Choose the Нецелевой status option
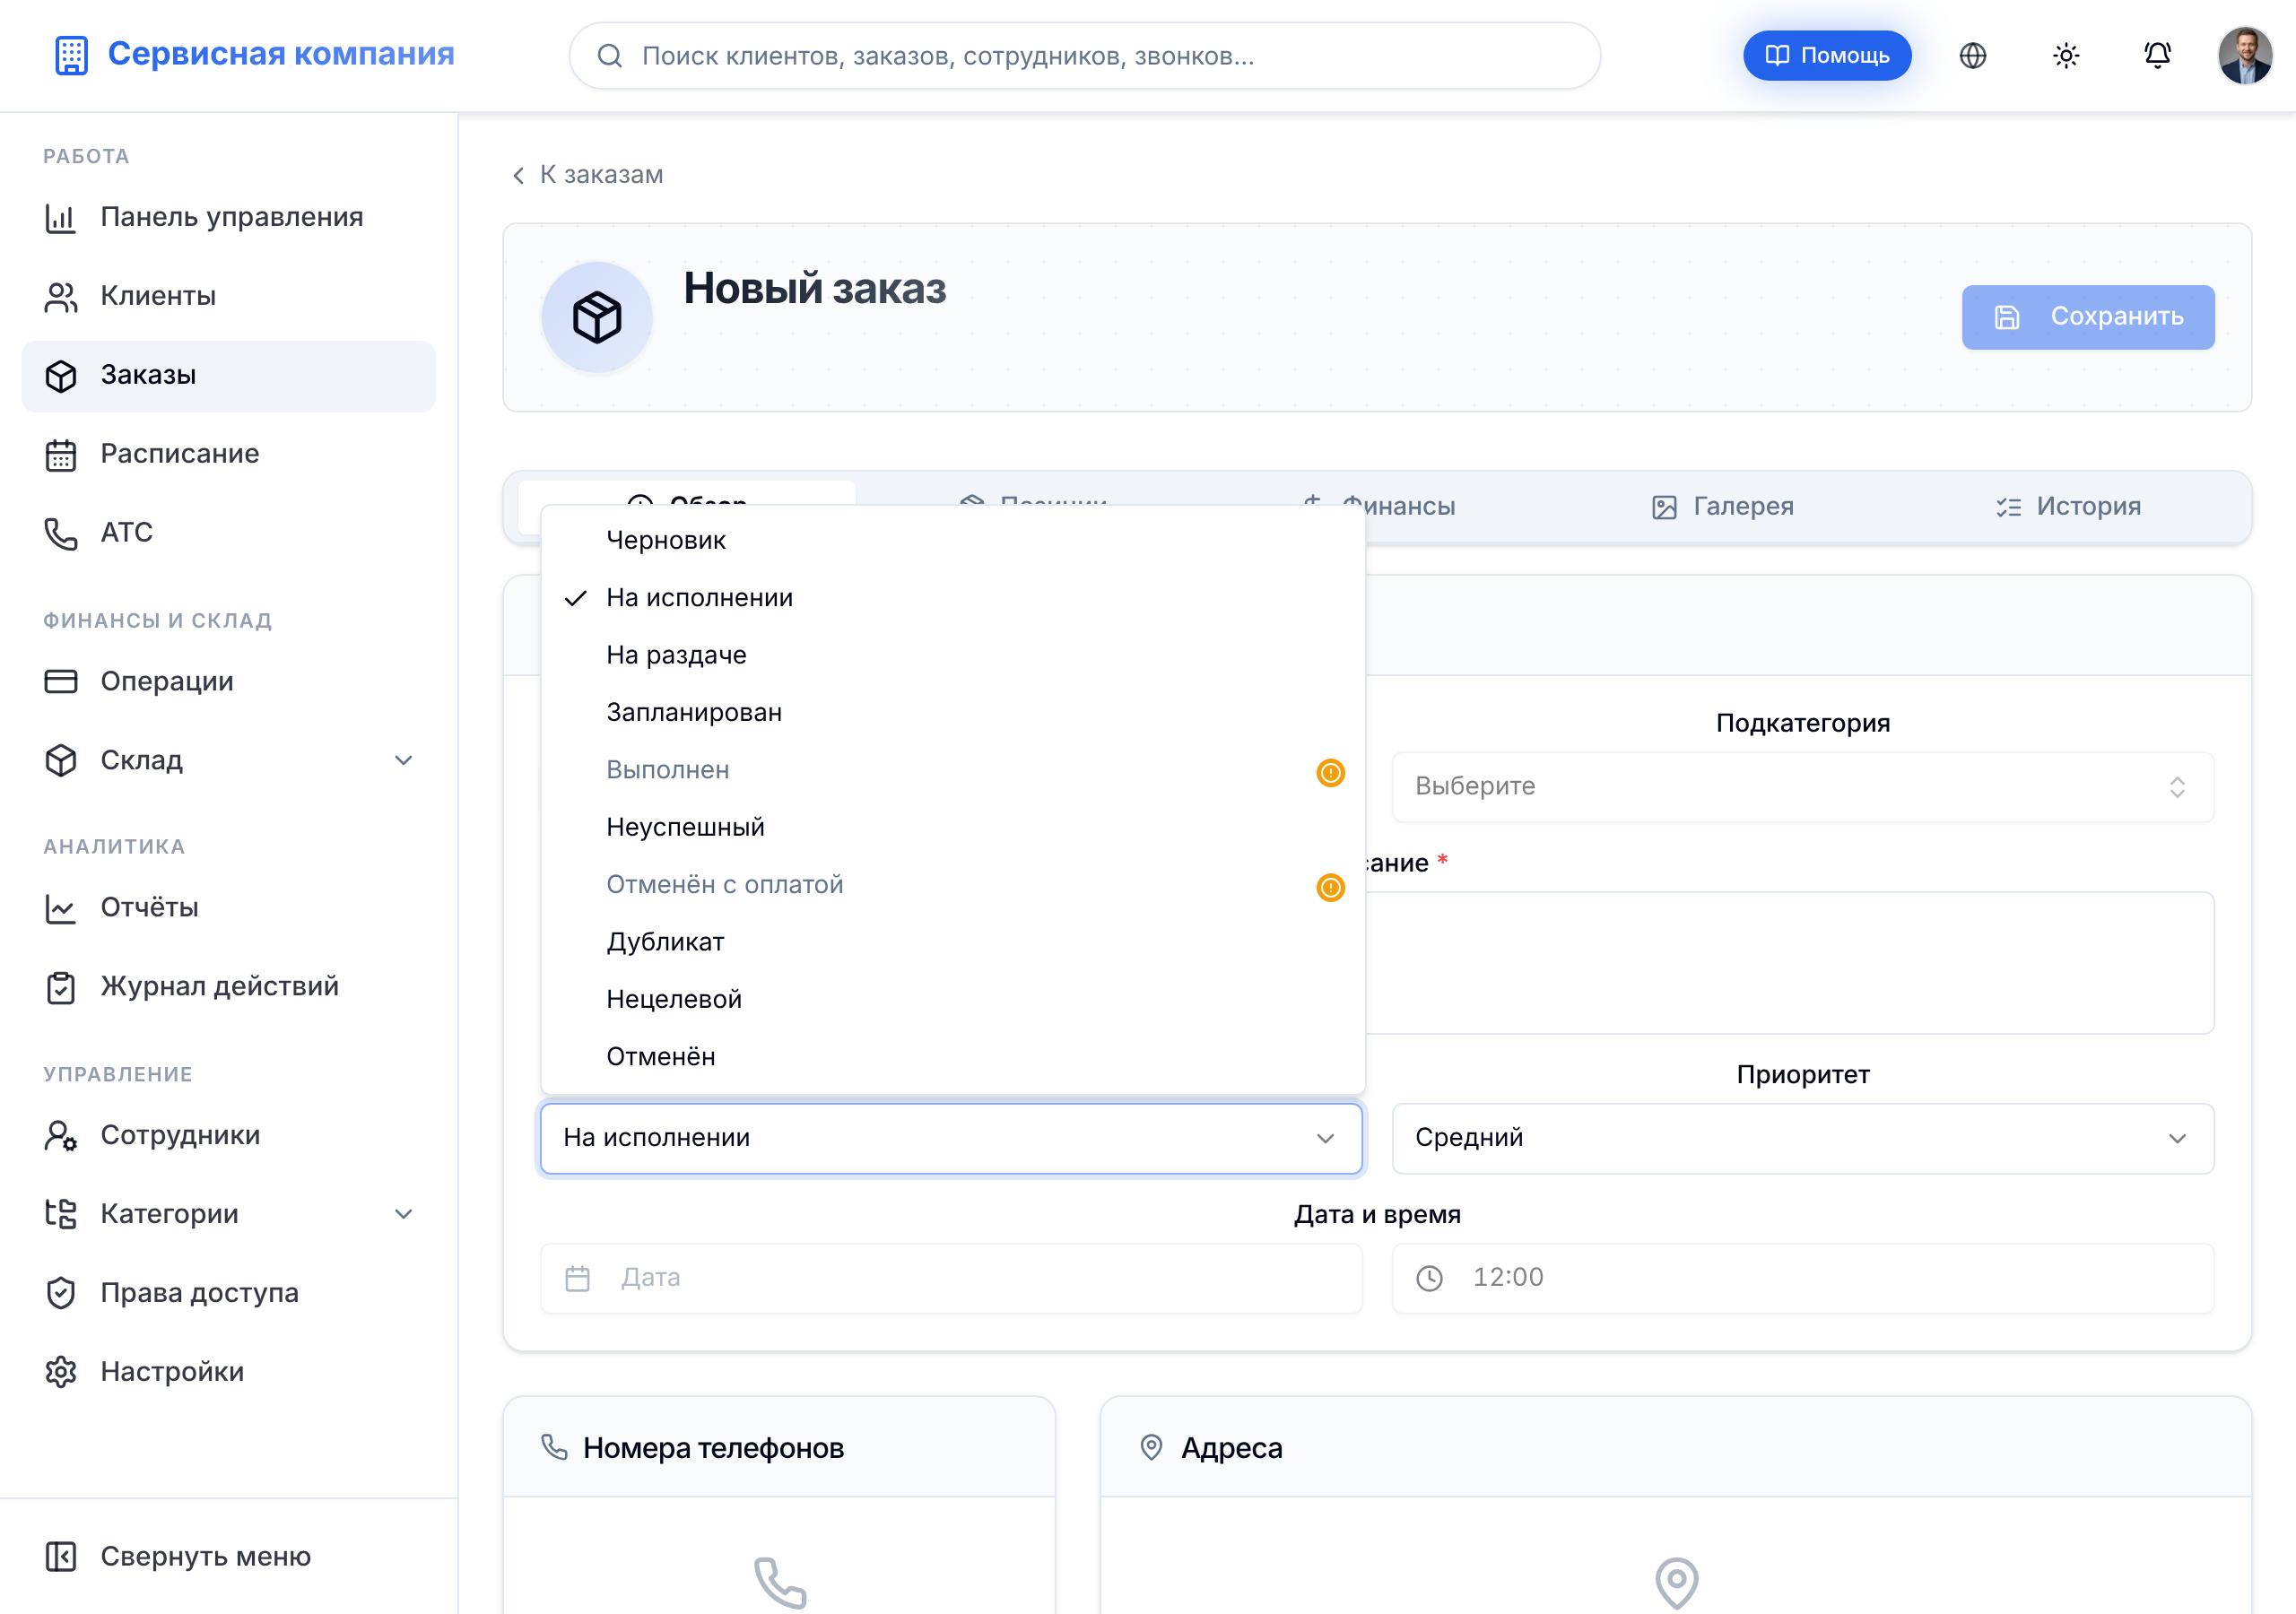This screenshot has width=2296, height=1614. coord(952,1000)
